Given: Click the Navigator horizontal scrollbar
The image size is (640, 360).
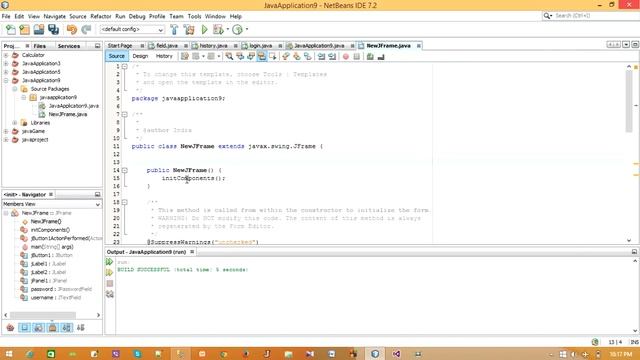Looking at the screenshot, I should [43, 315].
